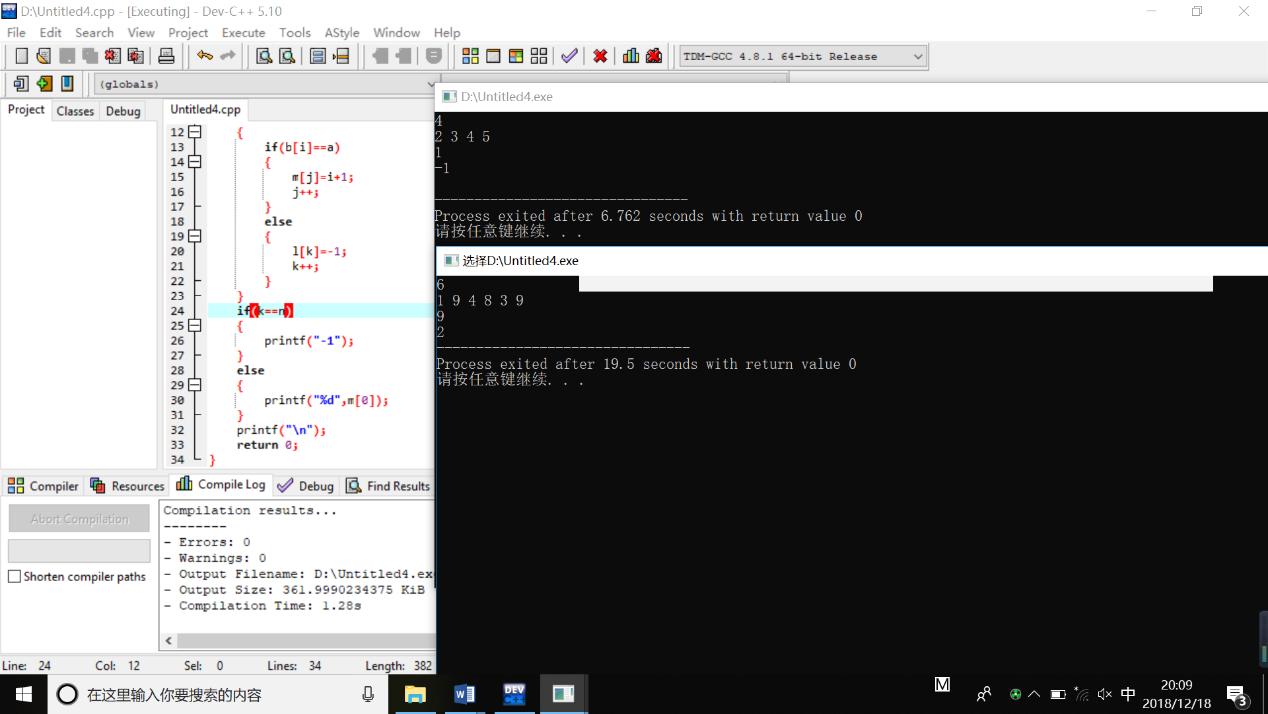Switch to the Find Results tab
Screen dimensions: 1268x714
[388, 486]
